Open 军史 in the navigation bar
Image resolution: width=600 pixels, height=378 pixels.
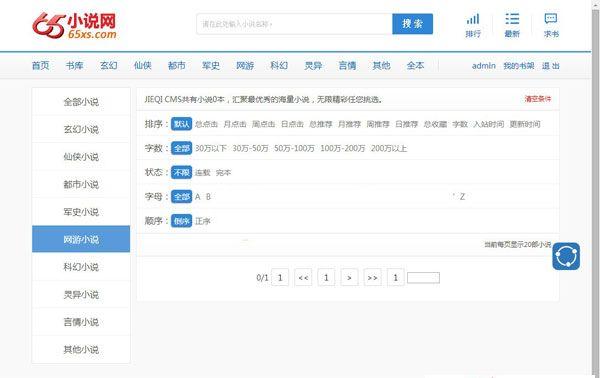(211, 65)
